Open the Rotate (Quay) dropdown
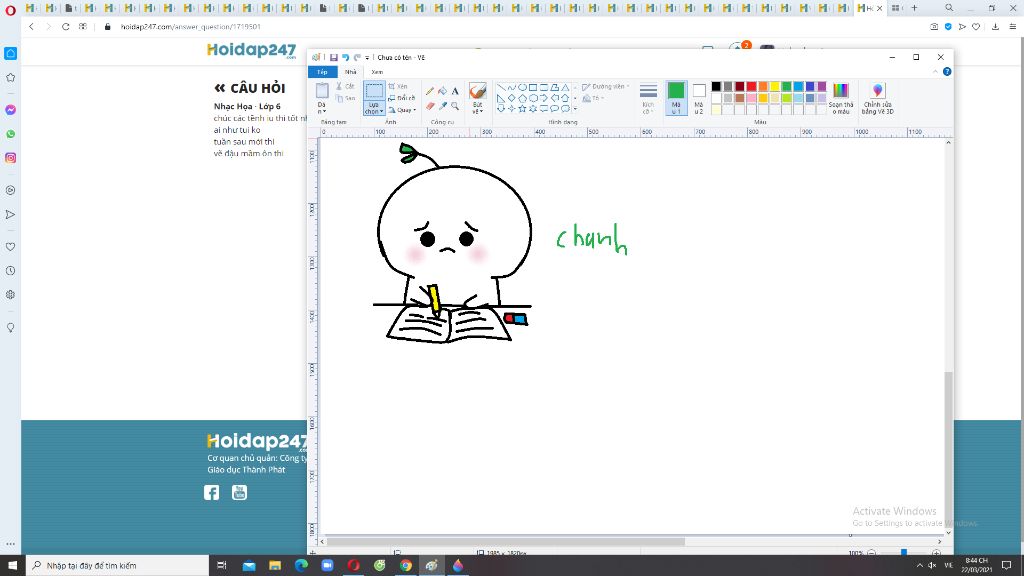Image resolution: width=1024 pixels, height=576 pixels. pos(402,110)
